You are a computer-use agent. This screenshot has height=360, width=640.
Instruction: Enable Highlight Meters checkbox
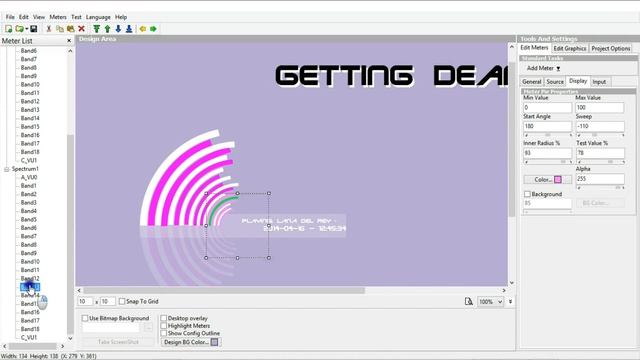tap(164, 326)
